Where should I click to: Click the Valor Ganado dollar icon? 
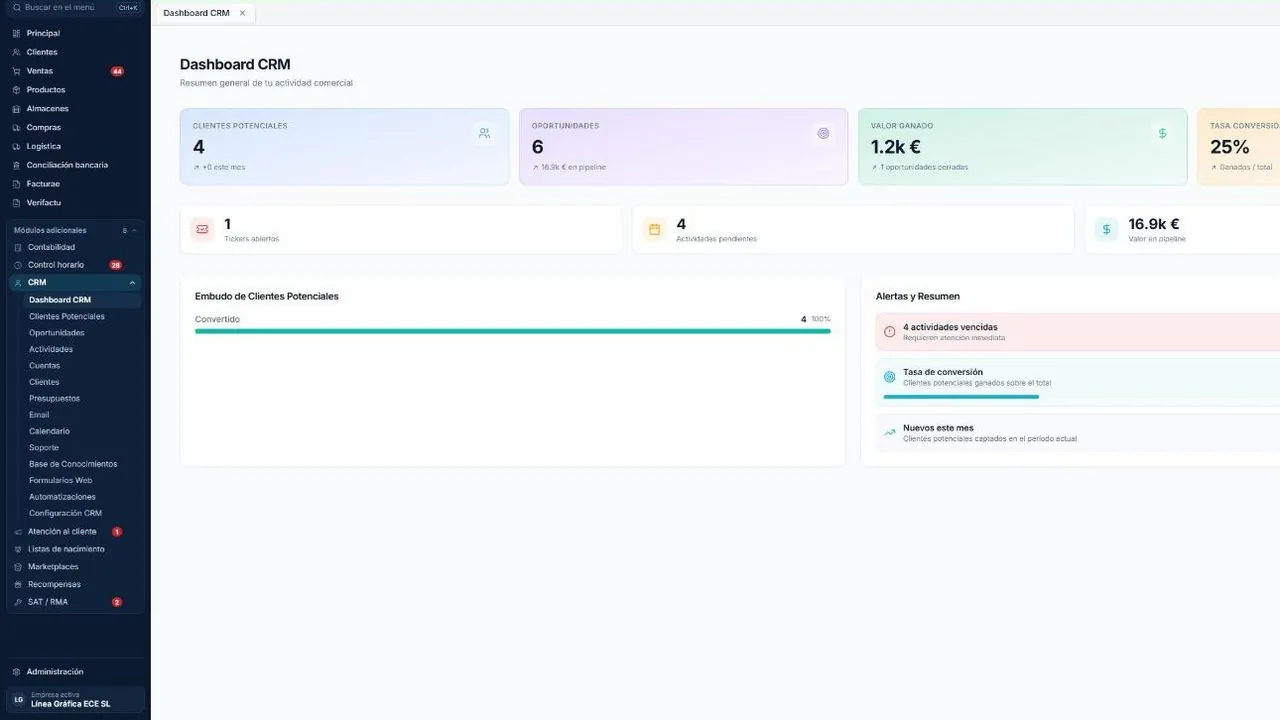pos(1162,133)
